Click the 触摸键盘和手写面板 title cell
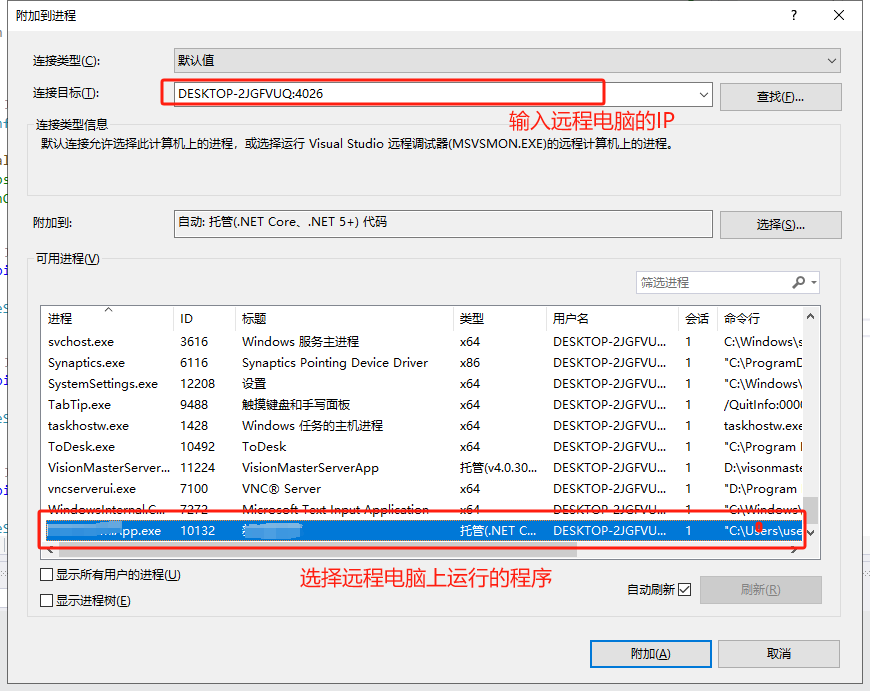 (x=296, y=405)
